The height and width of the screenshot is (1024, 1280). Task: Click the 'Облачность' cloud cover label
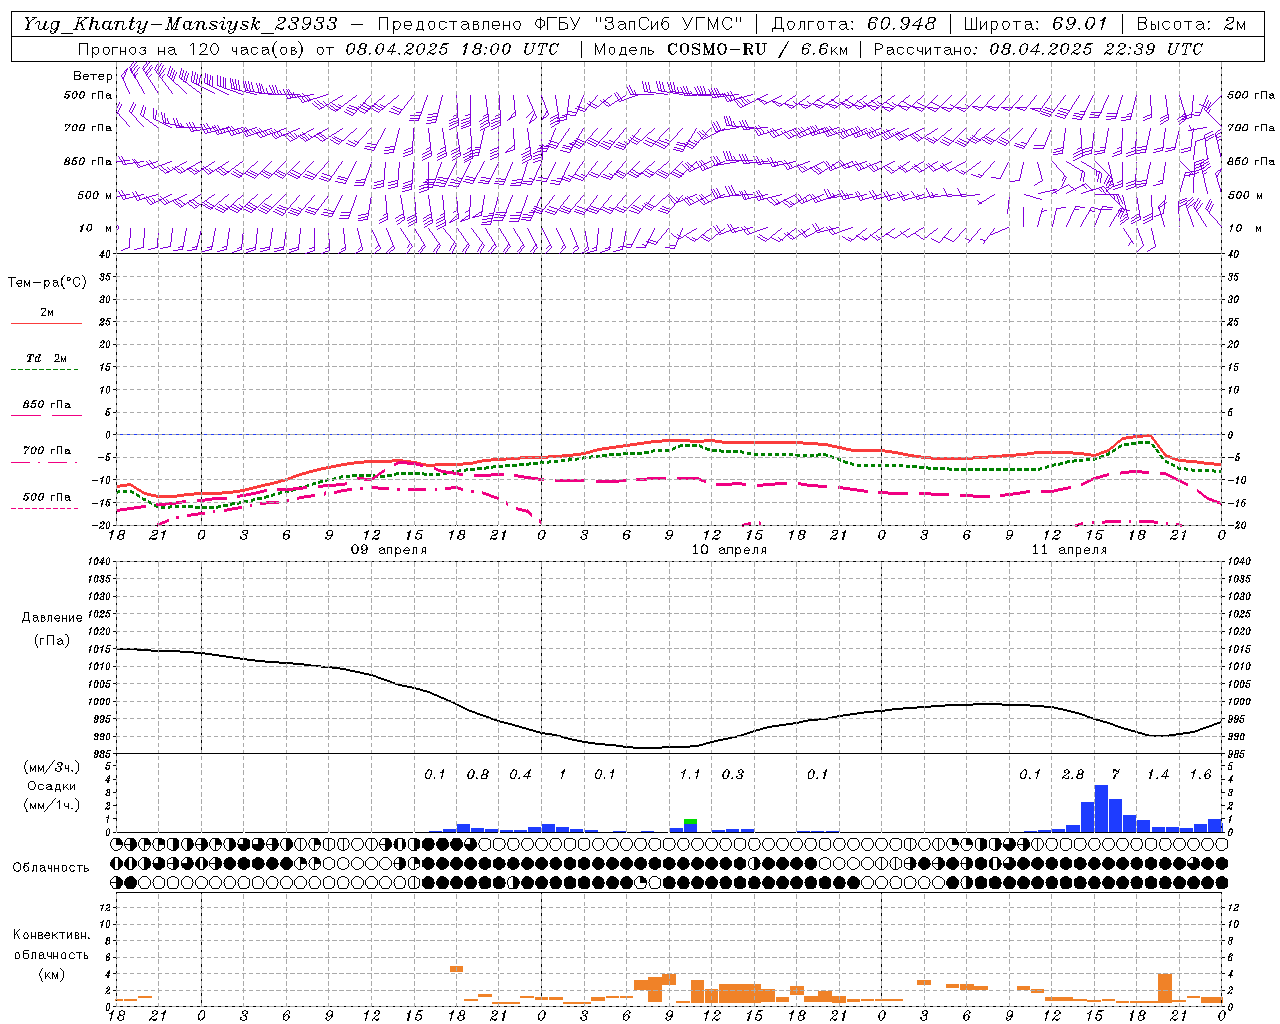[51, 868]
